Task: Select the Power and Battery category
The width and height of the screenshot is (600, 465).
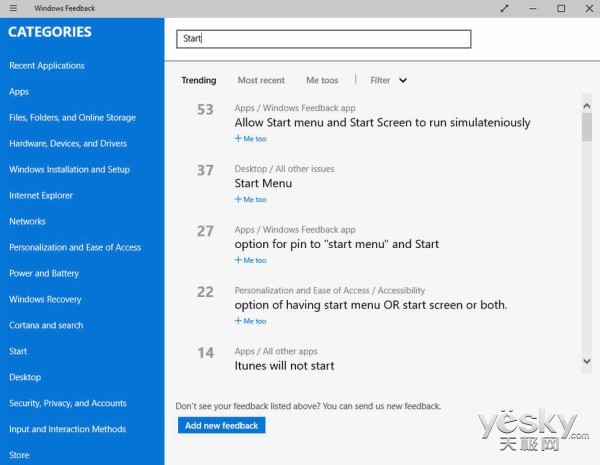Action: click(45, 273)
